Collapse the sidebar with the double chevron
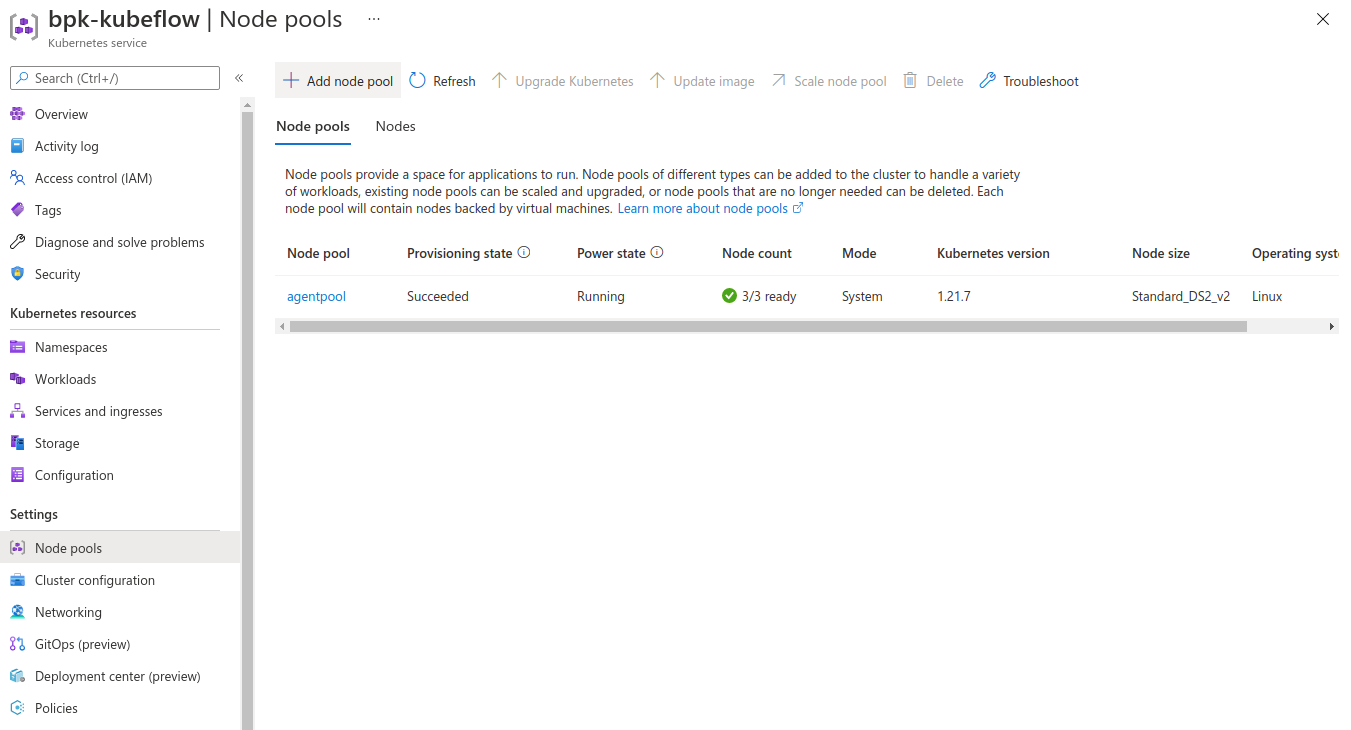Screen dimensions: 1351x730 pos(239,78)
